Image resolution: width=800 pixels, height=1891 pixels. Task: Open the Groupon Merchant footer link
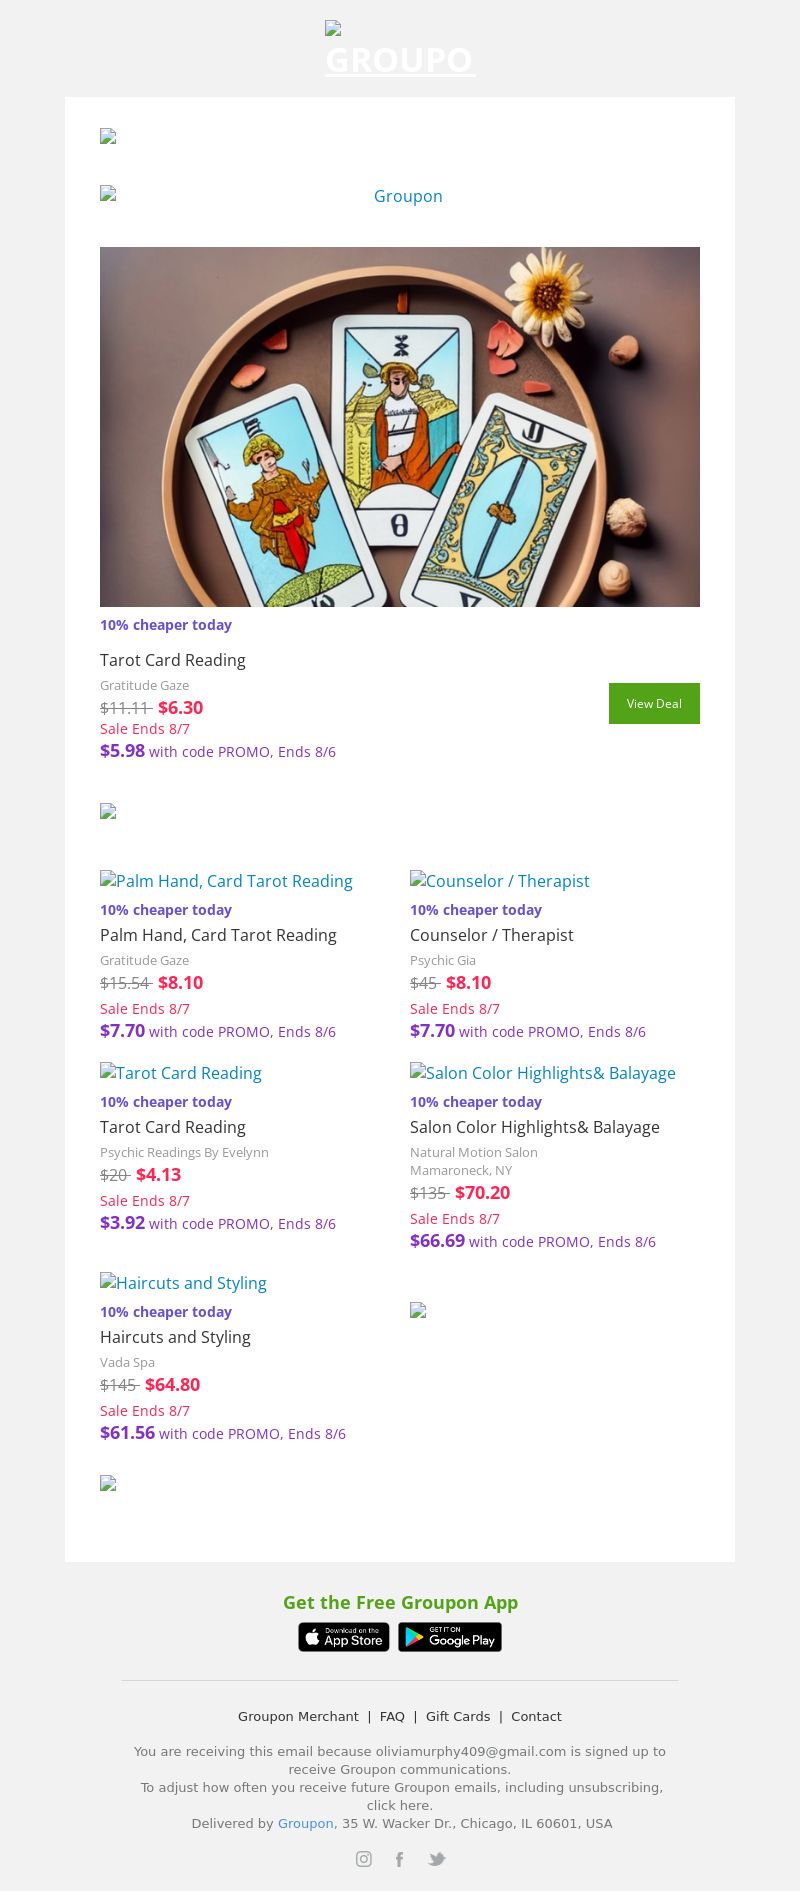tap(298, 1716)
